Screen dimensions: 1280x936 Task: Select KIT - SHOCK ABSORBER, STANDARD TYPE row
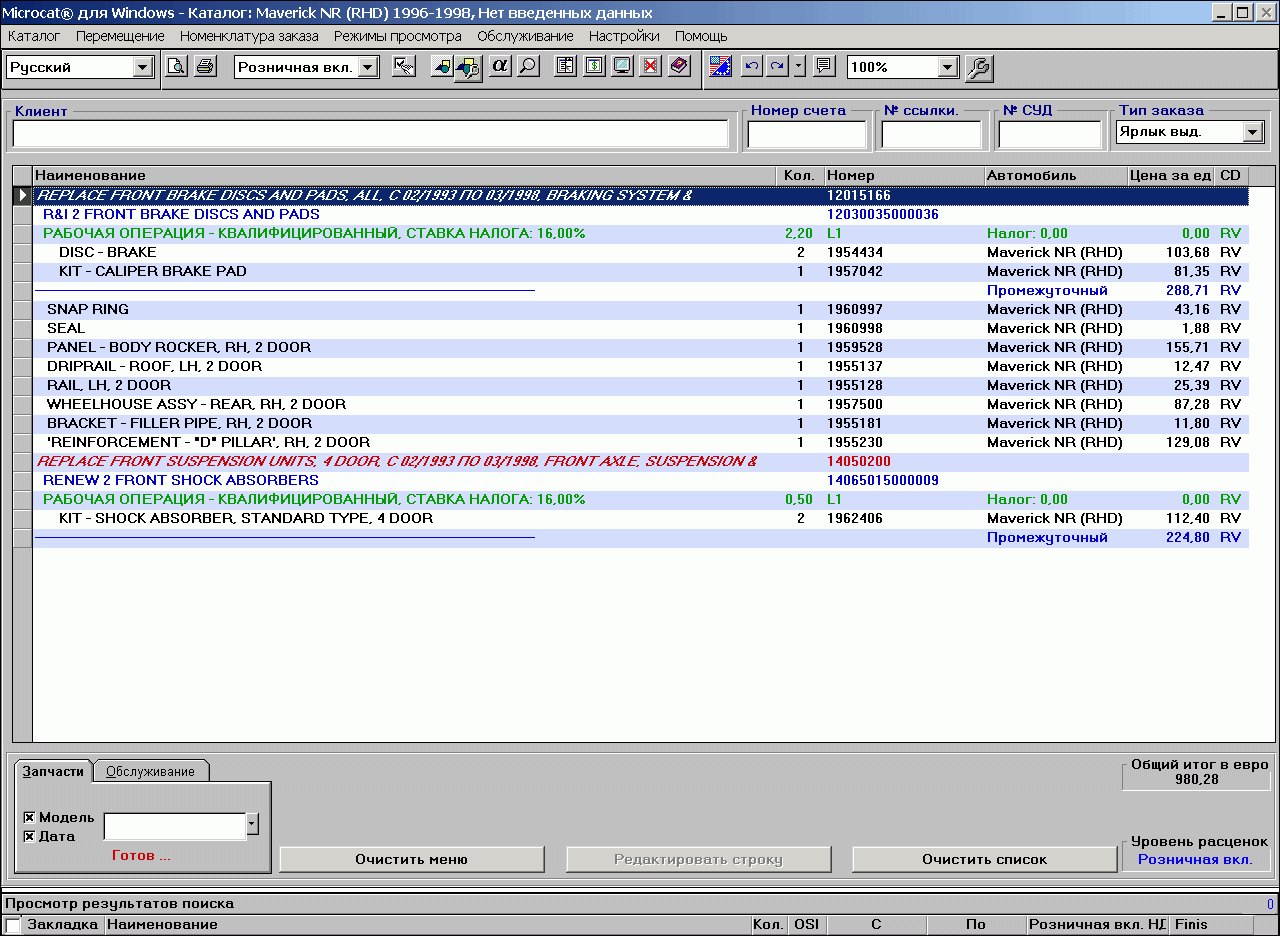[x=641, y=518]
